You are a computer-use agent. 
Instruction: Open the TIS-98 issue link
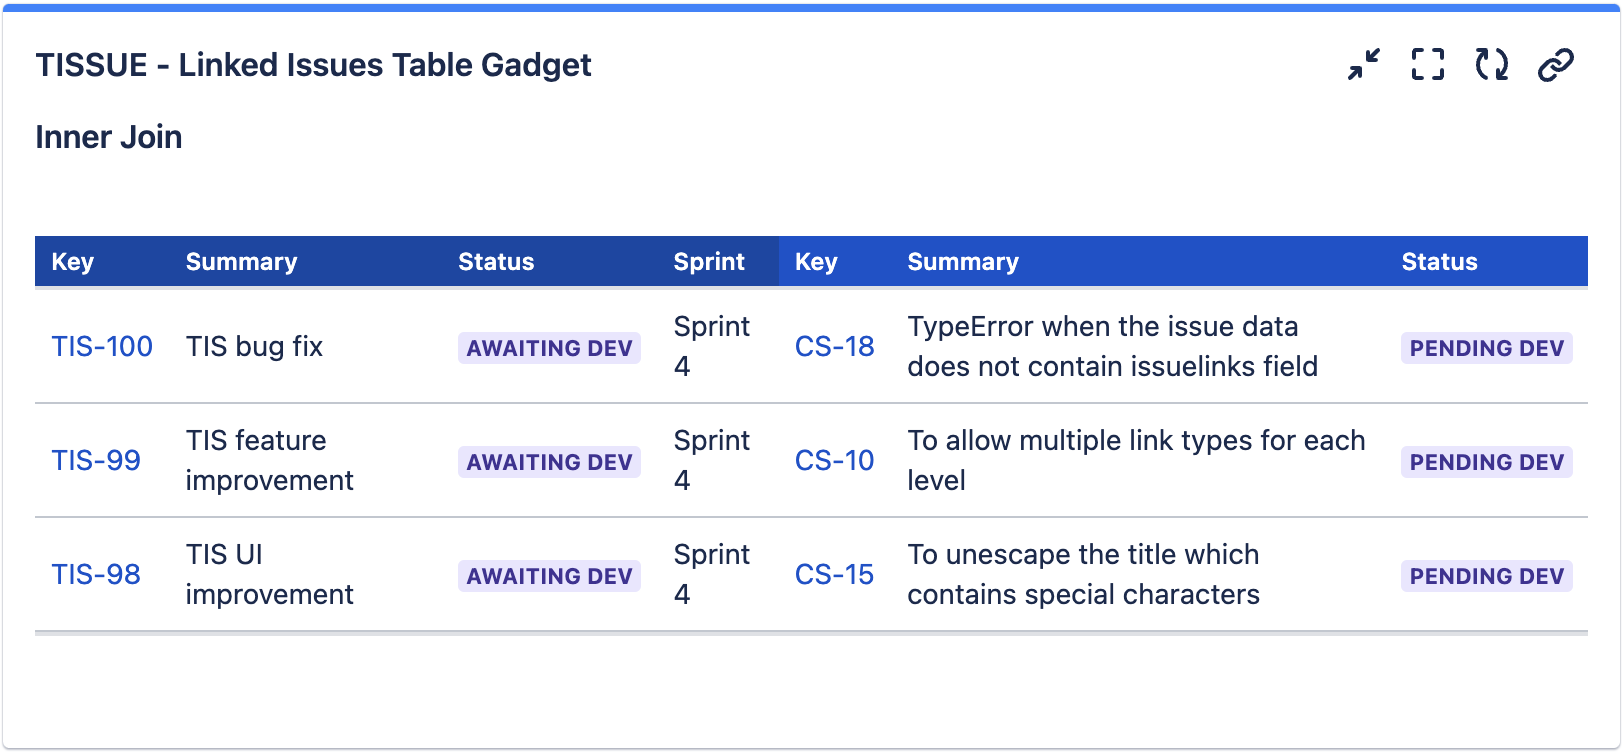tap(96, 575)
